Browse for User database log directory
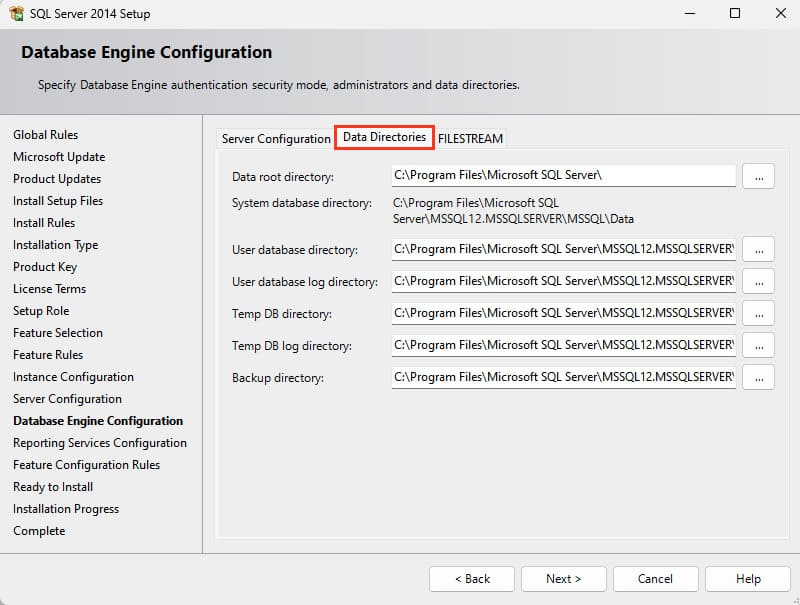The height and width of the screenshot is (605, 800). pyautogui.click(x=759, y=281)
